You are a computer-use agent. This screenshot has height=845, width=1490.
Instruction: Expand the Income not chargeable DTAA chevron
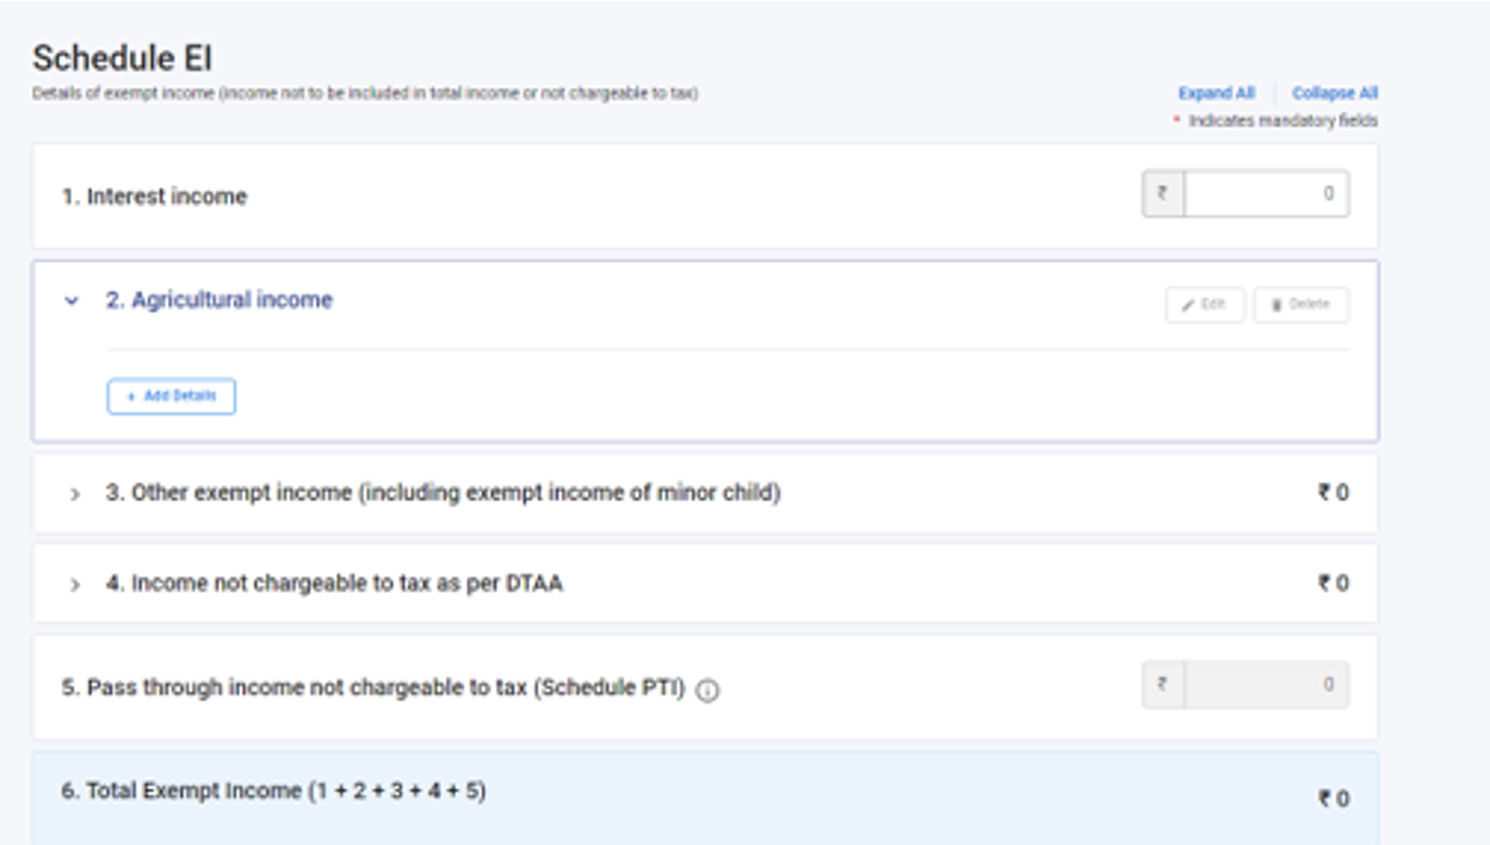tap(74, 584)
